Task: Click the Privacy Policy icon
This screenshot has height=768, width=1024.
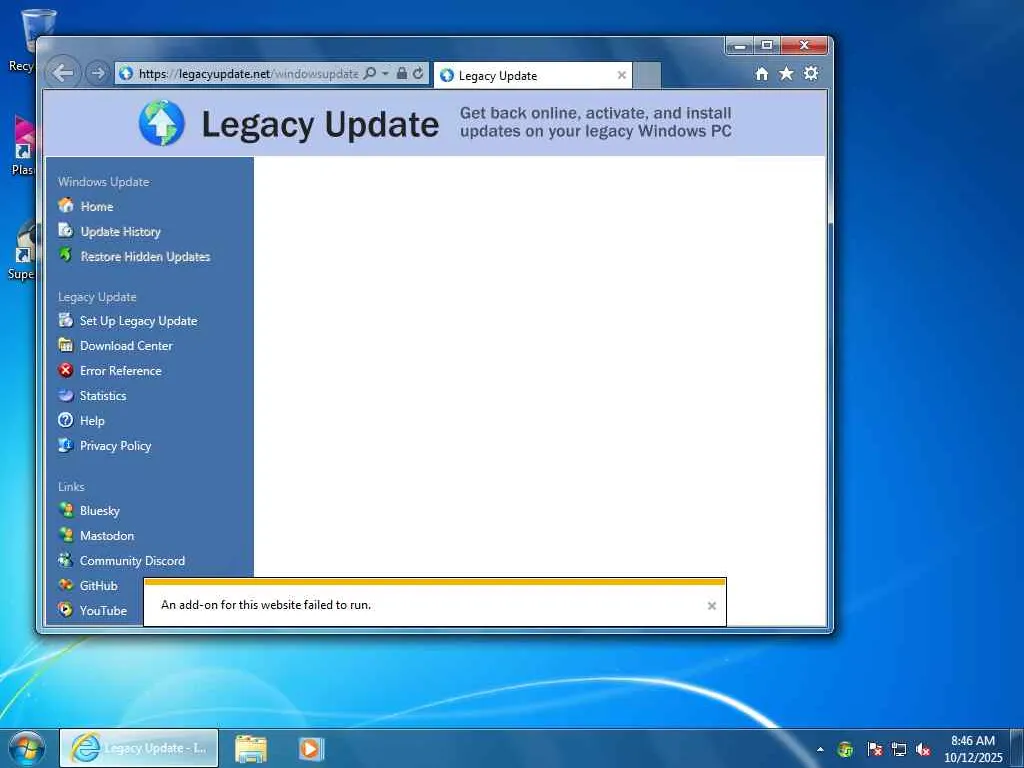Action: (65, 445)
